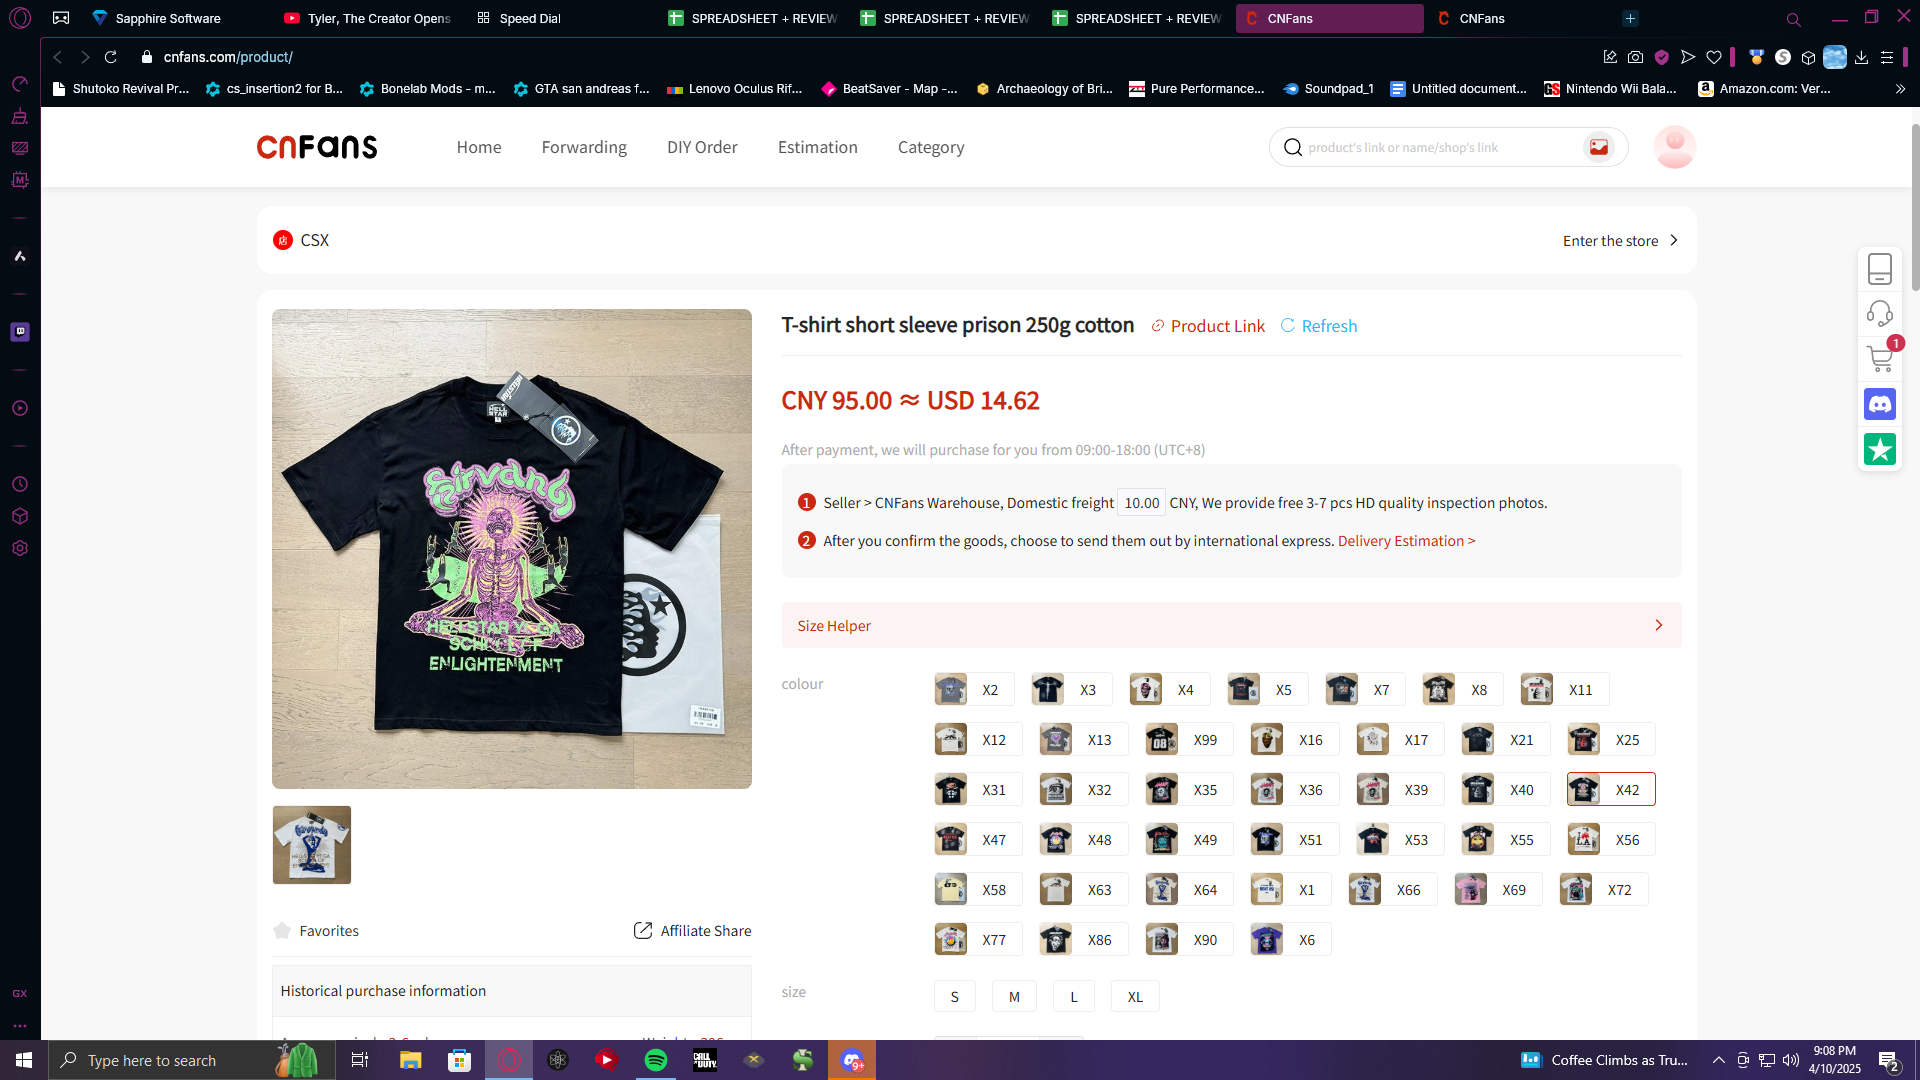Image resolution: width=1920 pixels, height=1080 pixels.
Task: Open the shopping cart icon
Action: 1880,358
